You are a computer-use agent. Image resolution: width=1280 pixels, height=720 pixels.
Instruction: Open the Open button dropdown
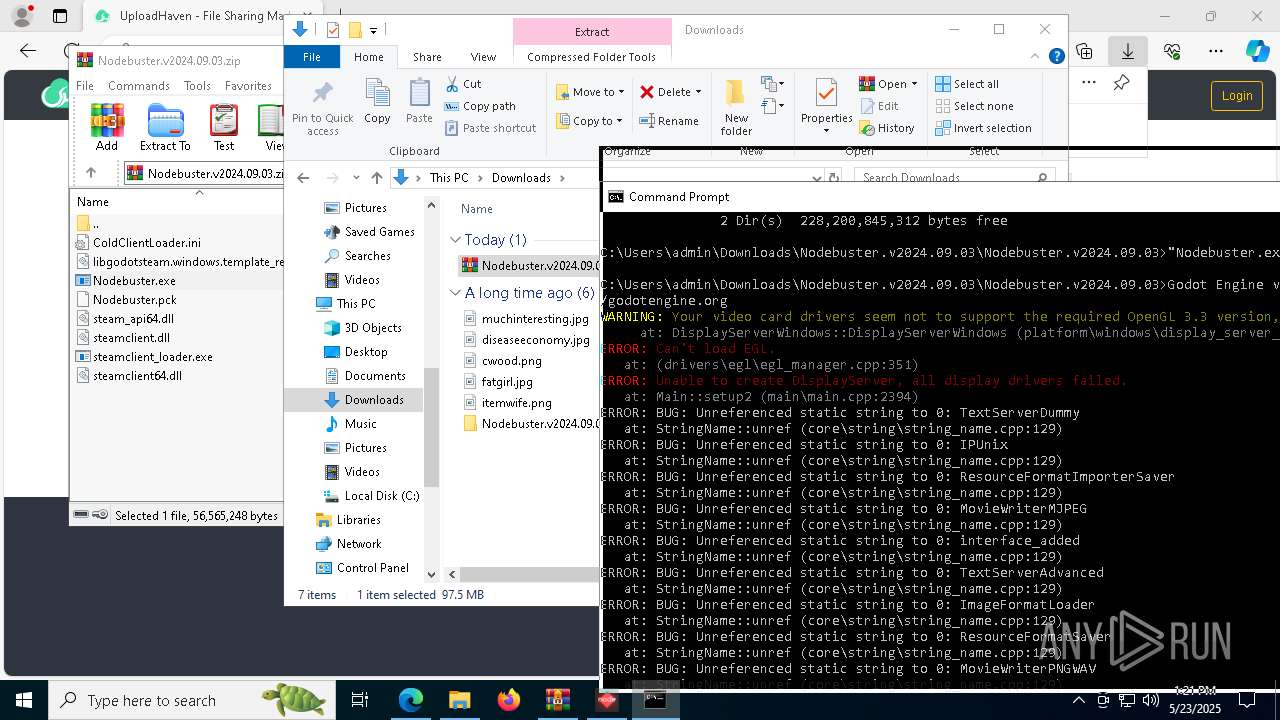(x=914, y=84)
